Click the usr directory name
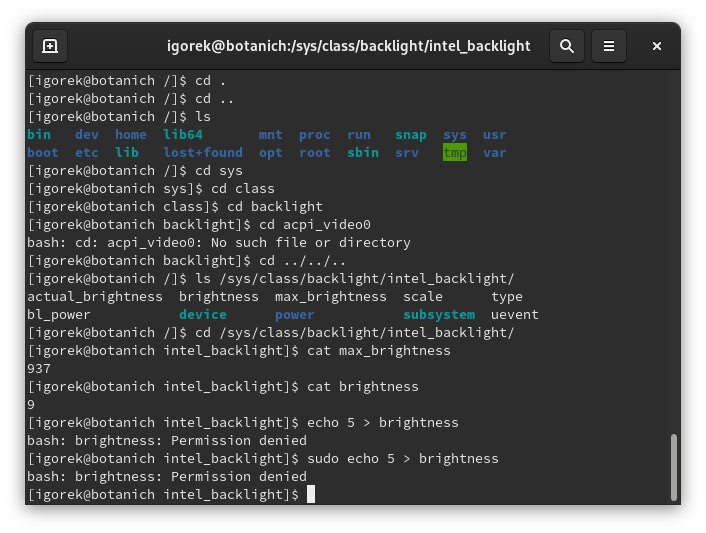 pos(494,135)
